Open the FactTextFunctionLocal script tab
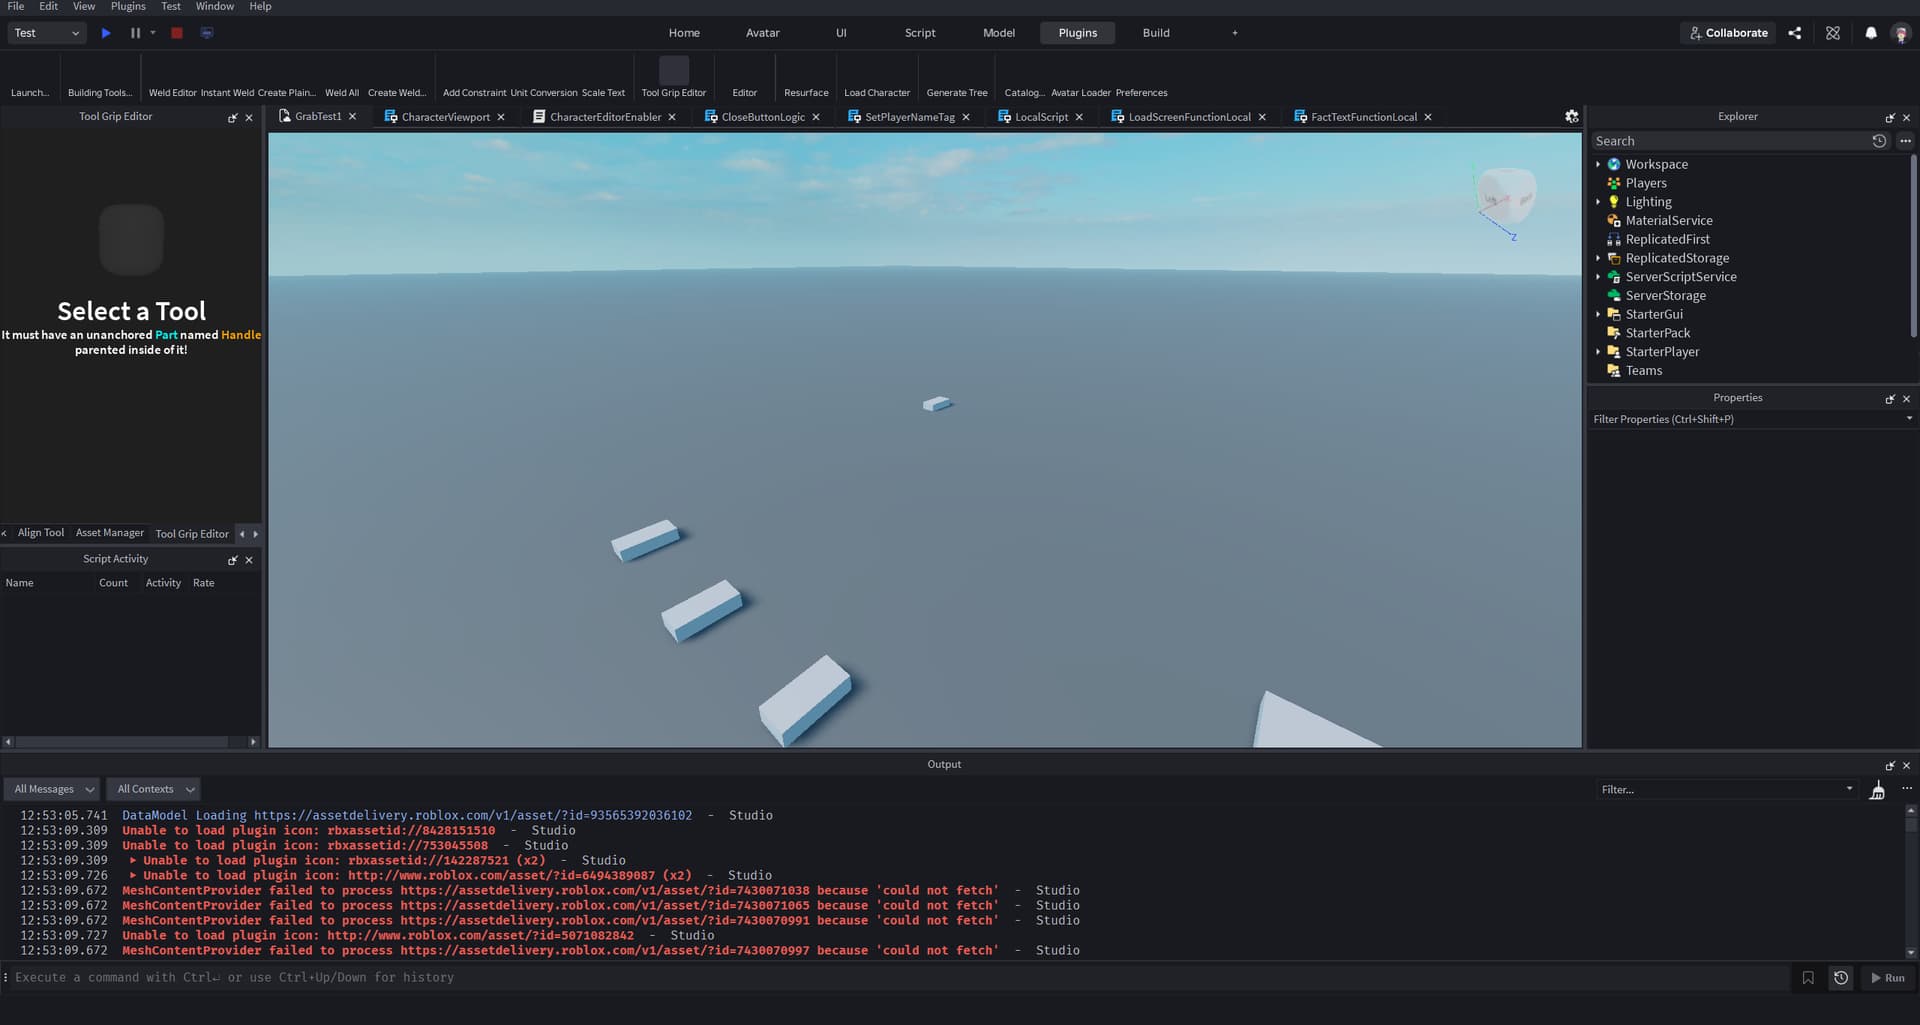Viewport: 1920px width, 1025px height. click(1363, 117)
